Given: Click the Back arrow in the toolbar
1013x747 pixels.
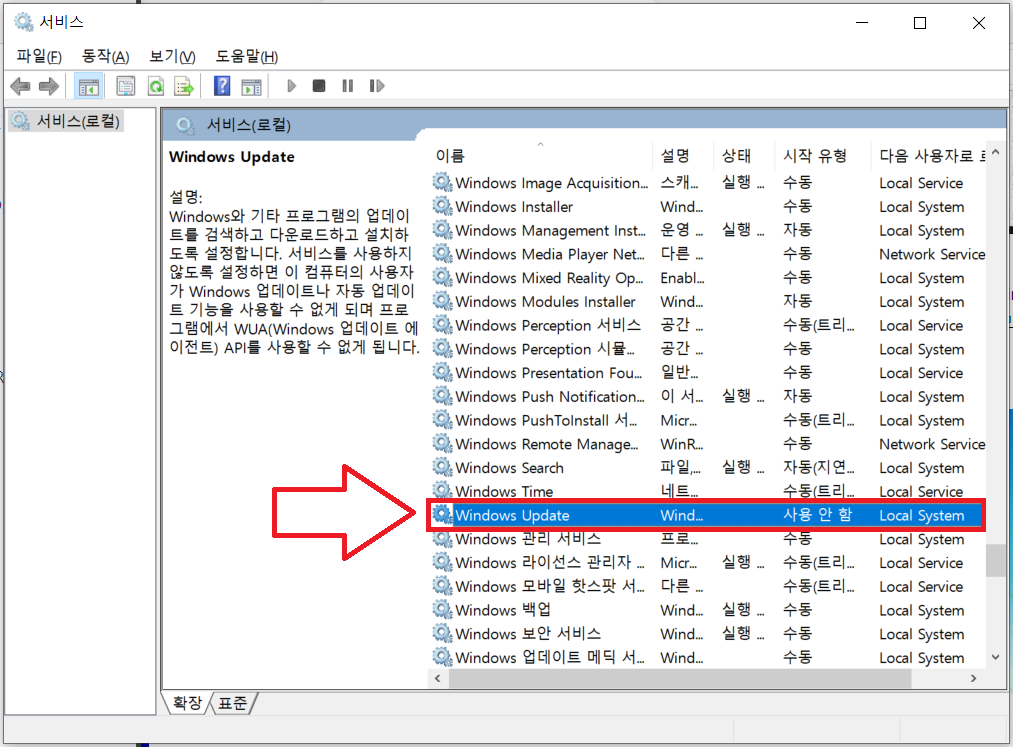Looking at the screenshot, I should coord(21,86).
